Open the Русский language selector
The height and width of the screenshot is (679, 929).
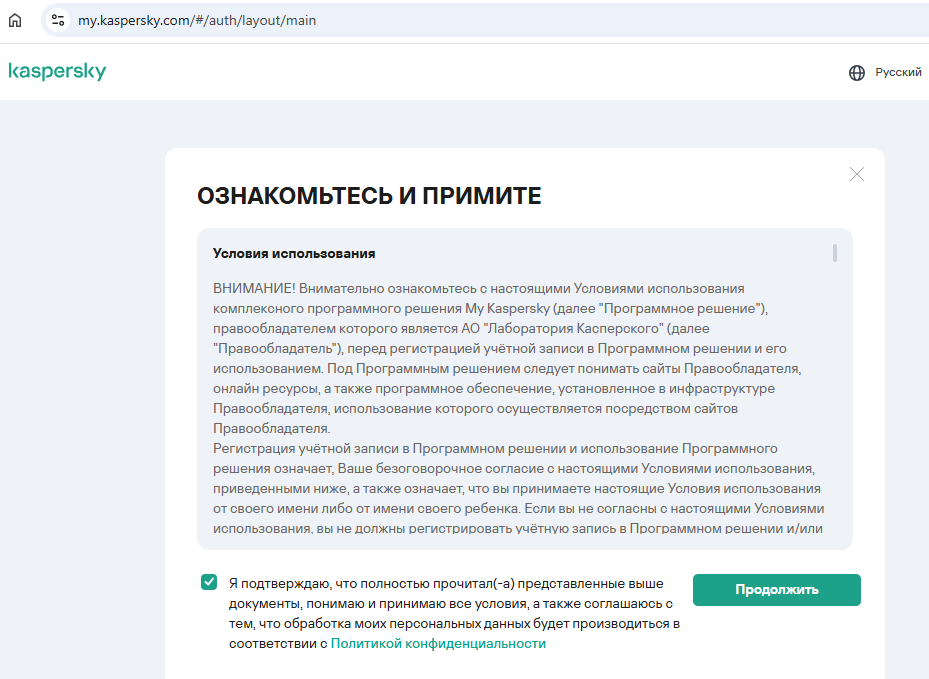898,72
